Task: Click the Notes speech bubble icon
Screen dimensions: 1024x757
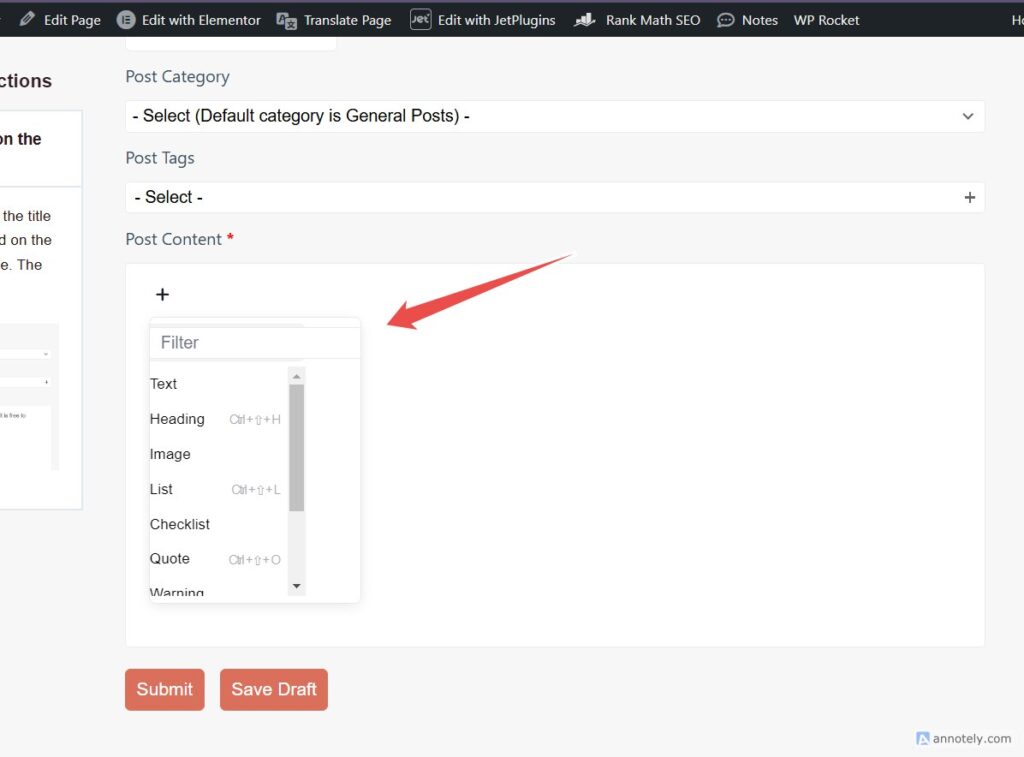Action: [x=726, y=20]
